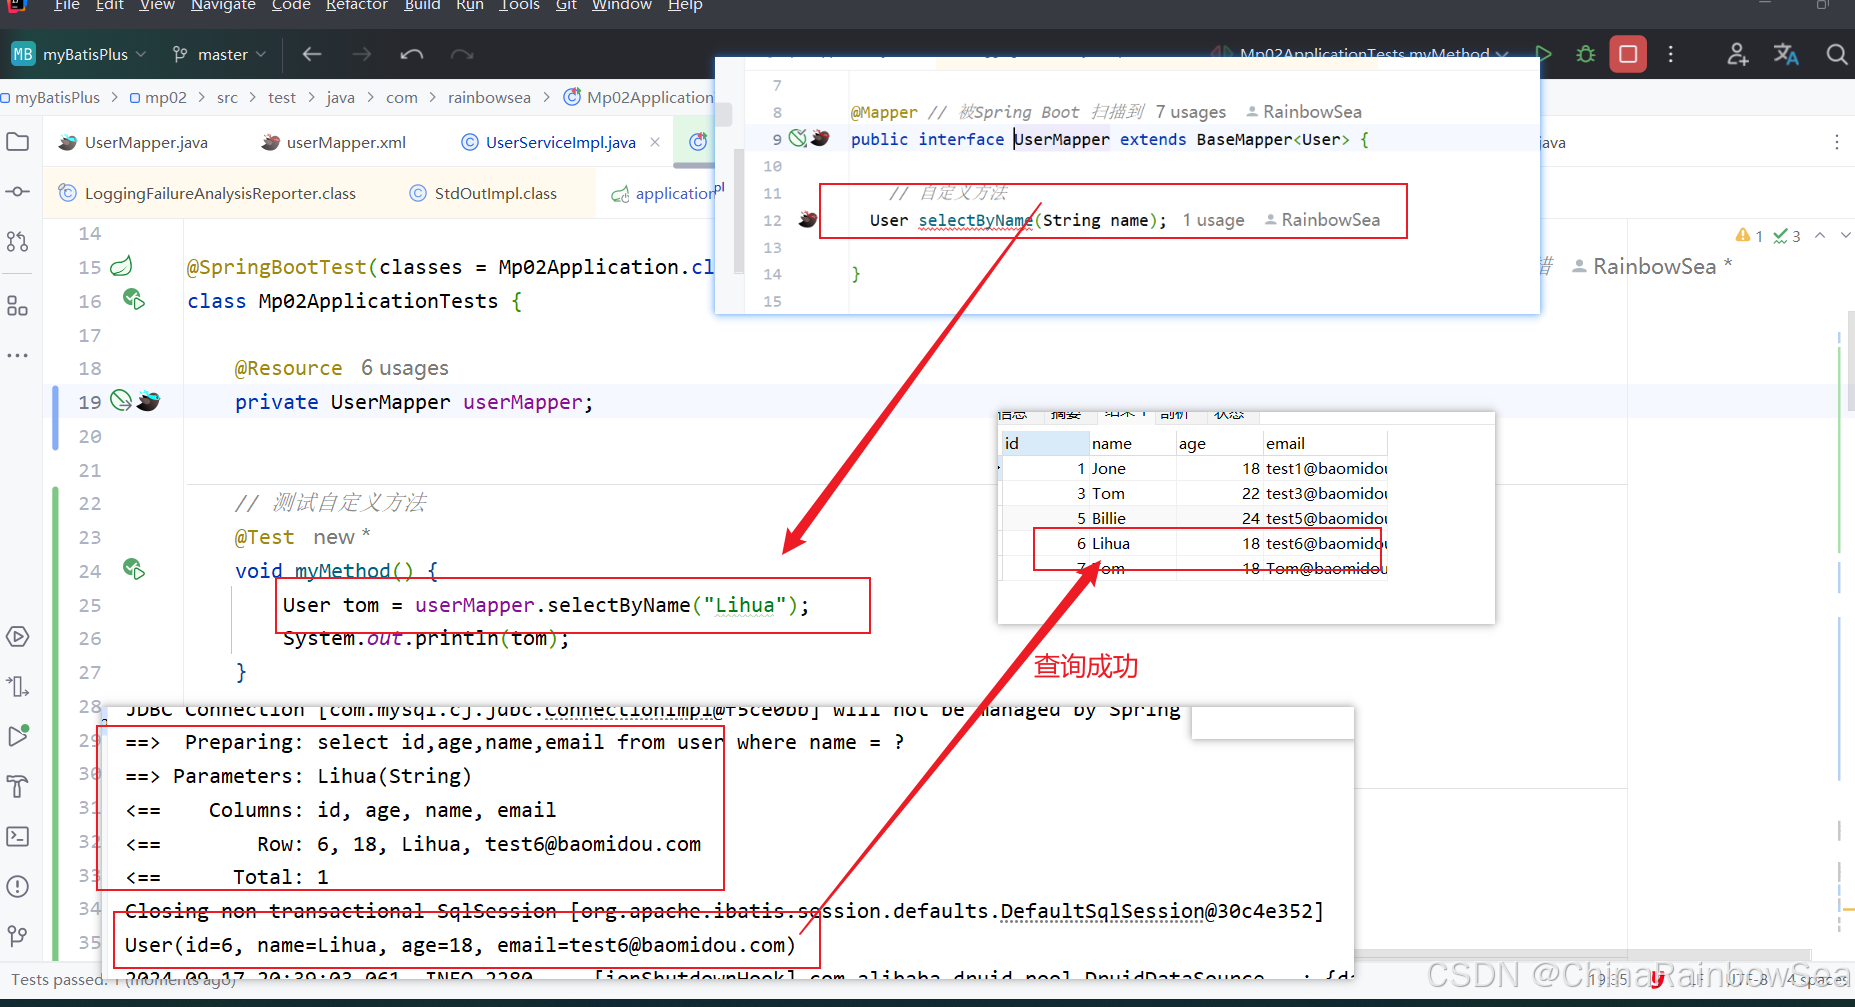The width and height of the screenshot is (1855, 1007).
Task: Switch to StdOutImpl.class tab
Action: point(484,193)
